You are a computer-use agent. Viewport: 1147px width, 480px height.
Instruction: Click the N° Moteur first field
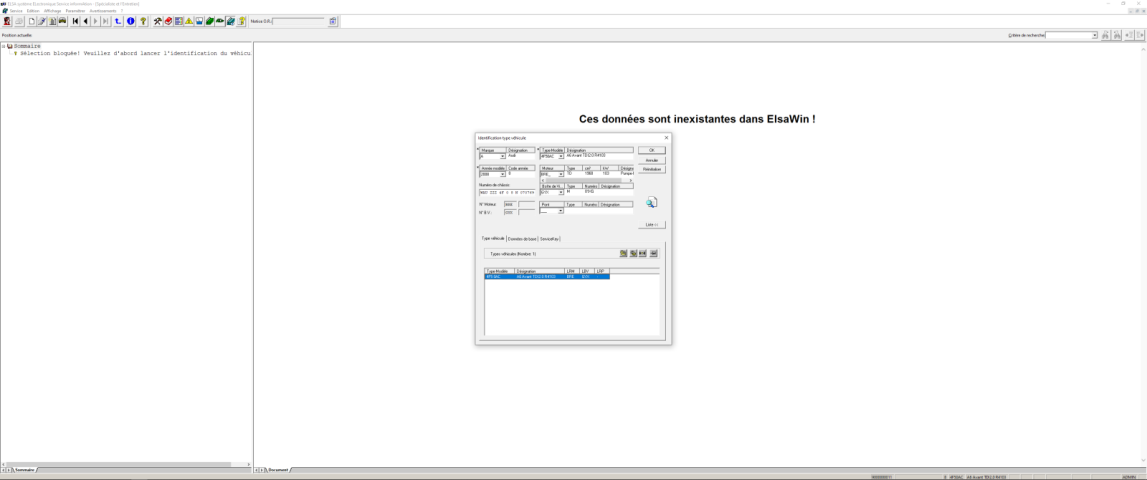[510, 204]
